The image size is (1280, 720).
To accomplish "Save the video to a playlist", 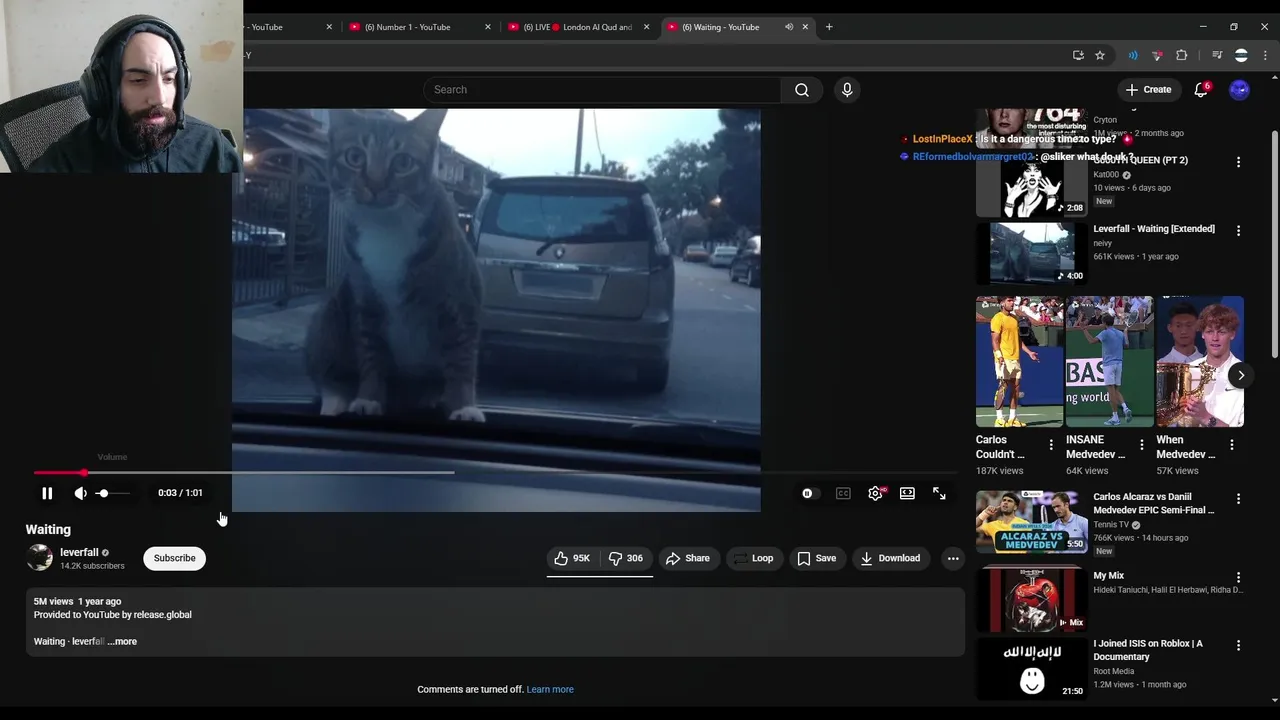I will click(x=816, y=558).
